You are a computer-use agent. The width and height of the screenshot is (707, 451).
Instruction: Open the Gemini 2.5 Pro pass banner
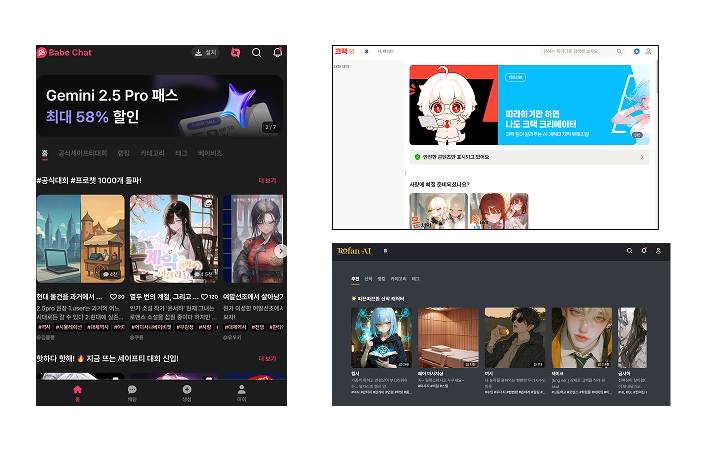(x=160, y=106)
